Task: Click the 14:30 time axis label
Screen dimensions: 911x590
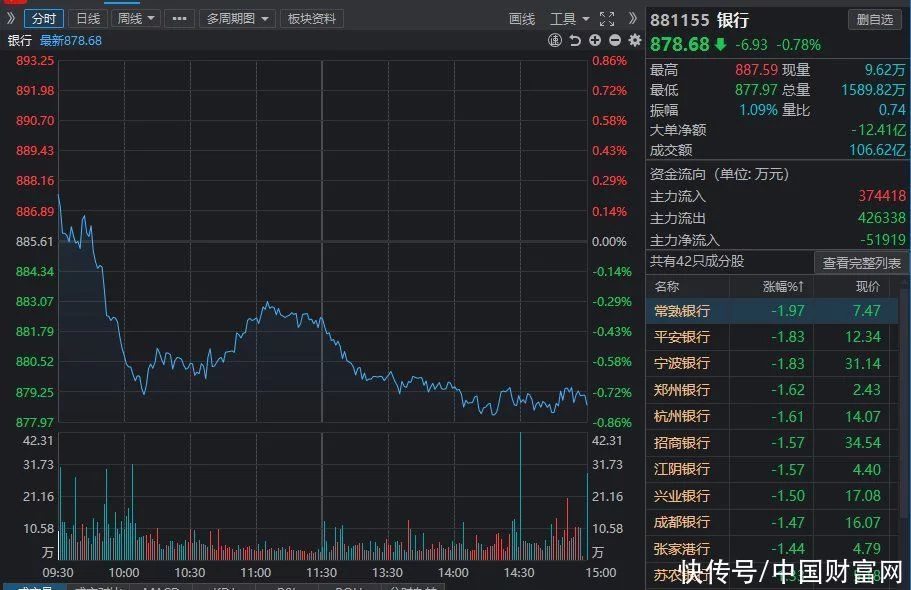Action: [519, 573]
